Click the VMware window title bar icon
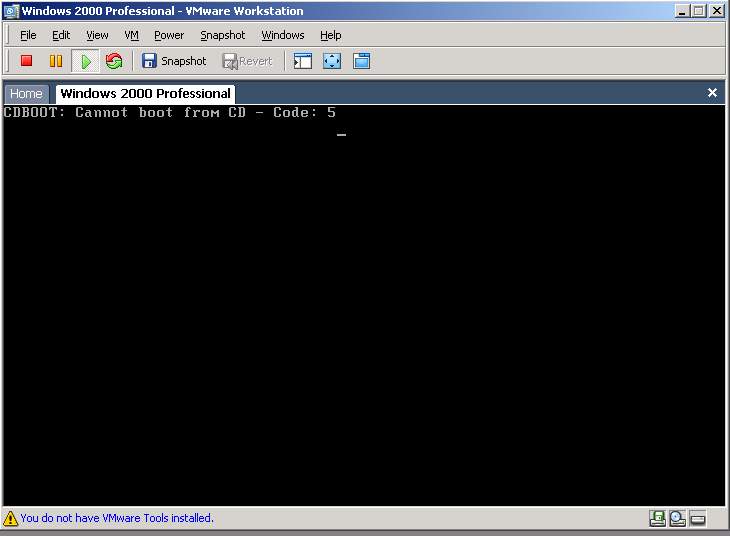 pyautogui.click(x=11, y=11)
